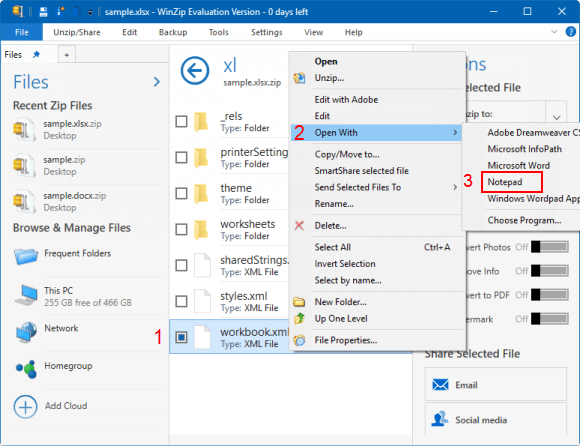580x446 pixels.
Task: Expand the Files pane chevron
Action: point(157,81)
